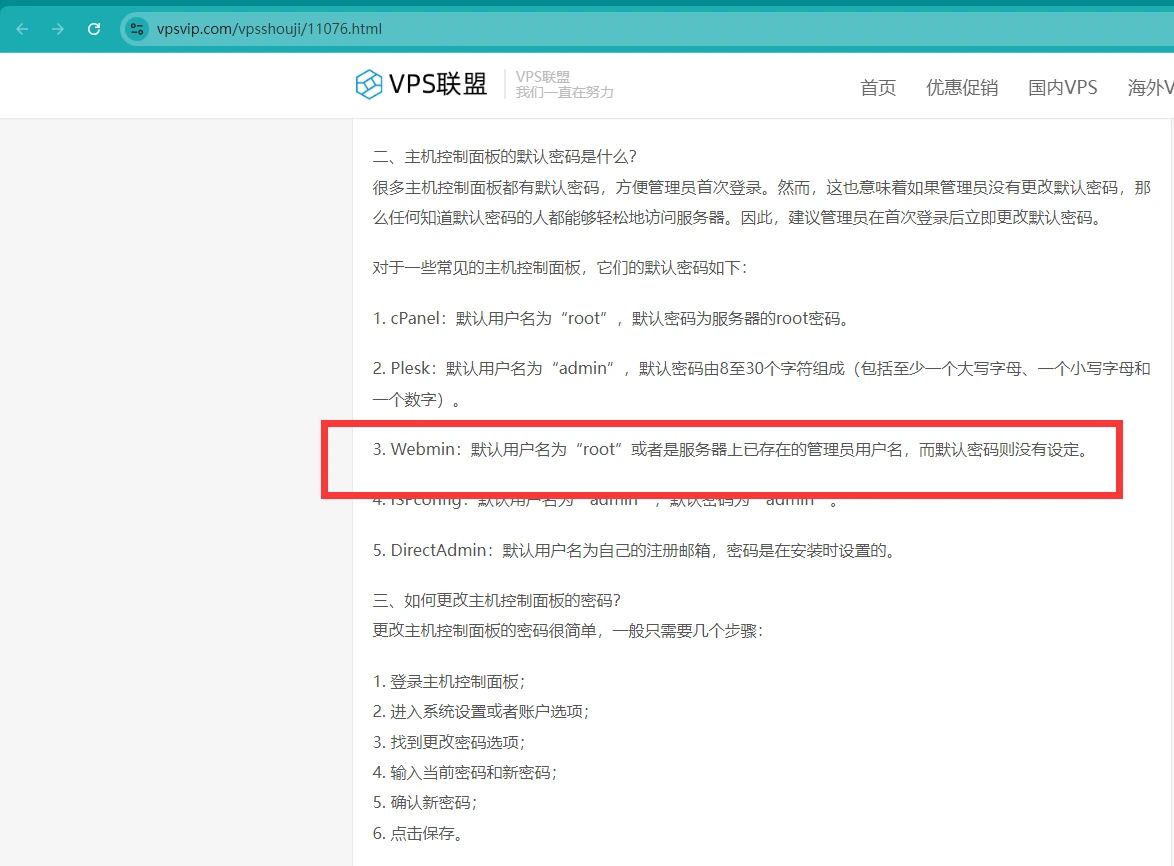1174x866 pixels.
Task: Click step 3. 找到更改密码选项
Action: [449, 742]
